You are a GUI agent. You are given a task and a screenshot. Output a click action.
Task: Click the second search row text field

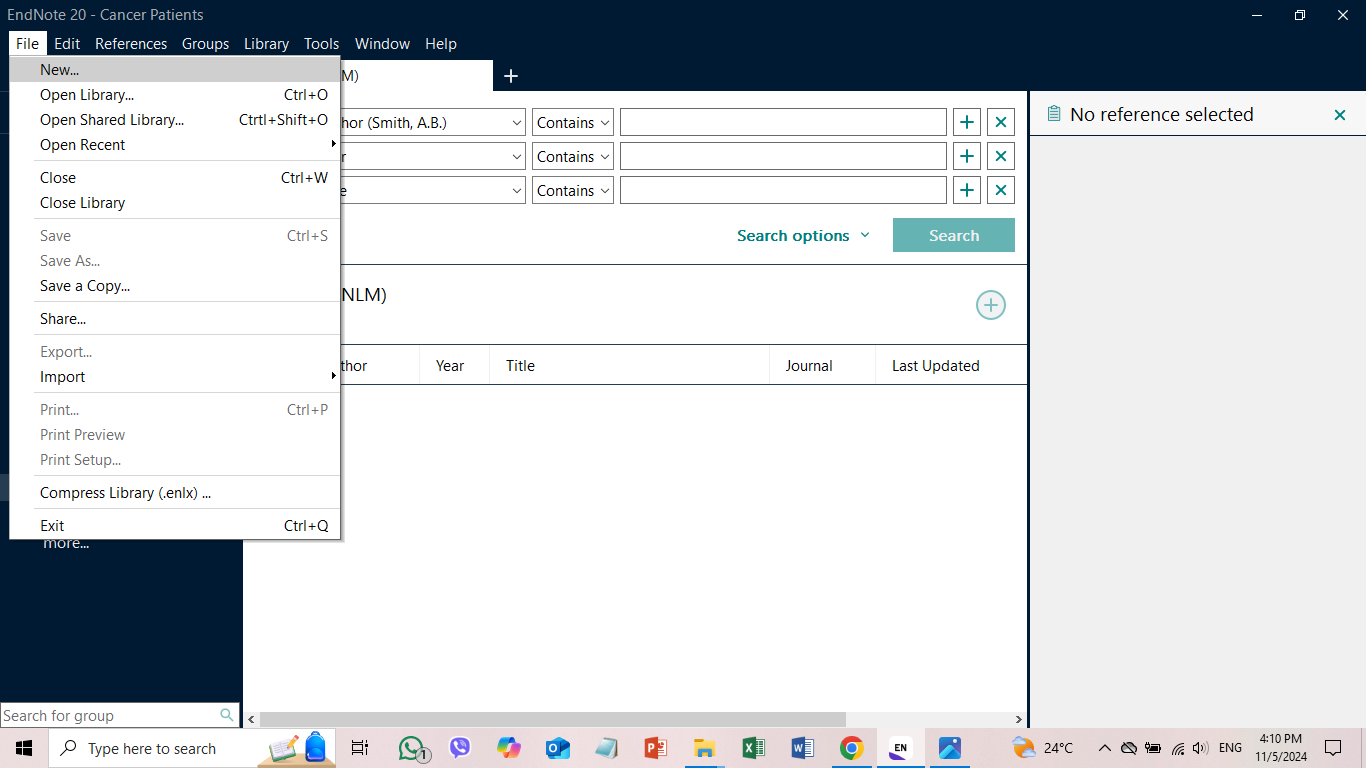pyautogui.click(x=783, y=157)
